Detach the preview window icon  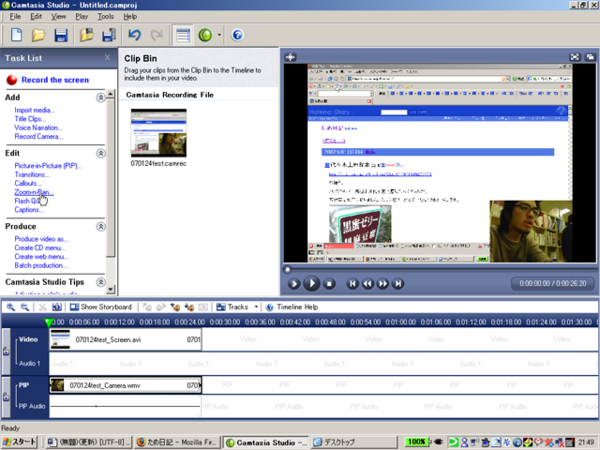pyautogui.click(x=590, y=57)
